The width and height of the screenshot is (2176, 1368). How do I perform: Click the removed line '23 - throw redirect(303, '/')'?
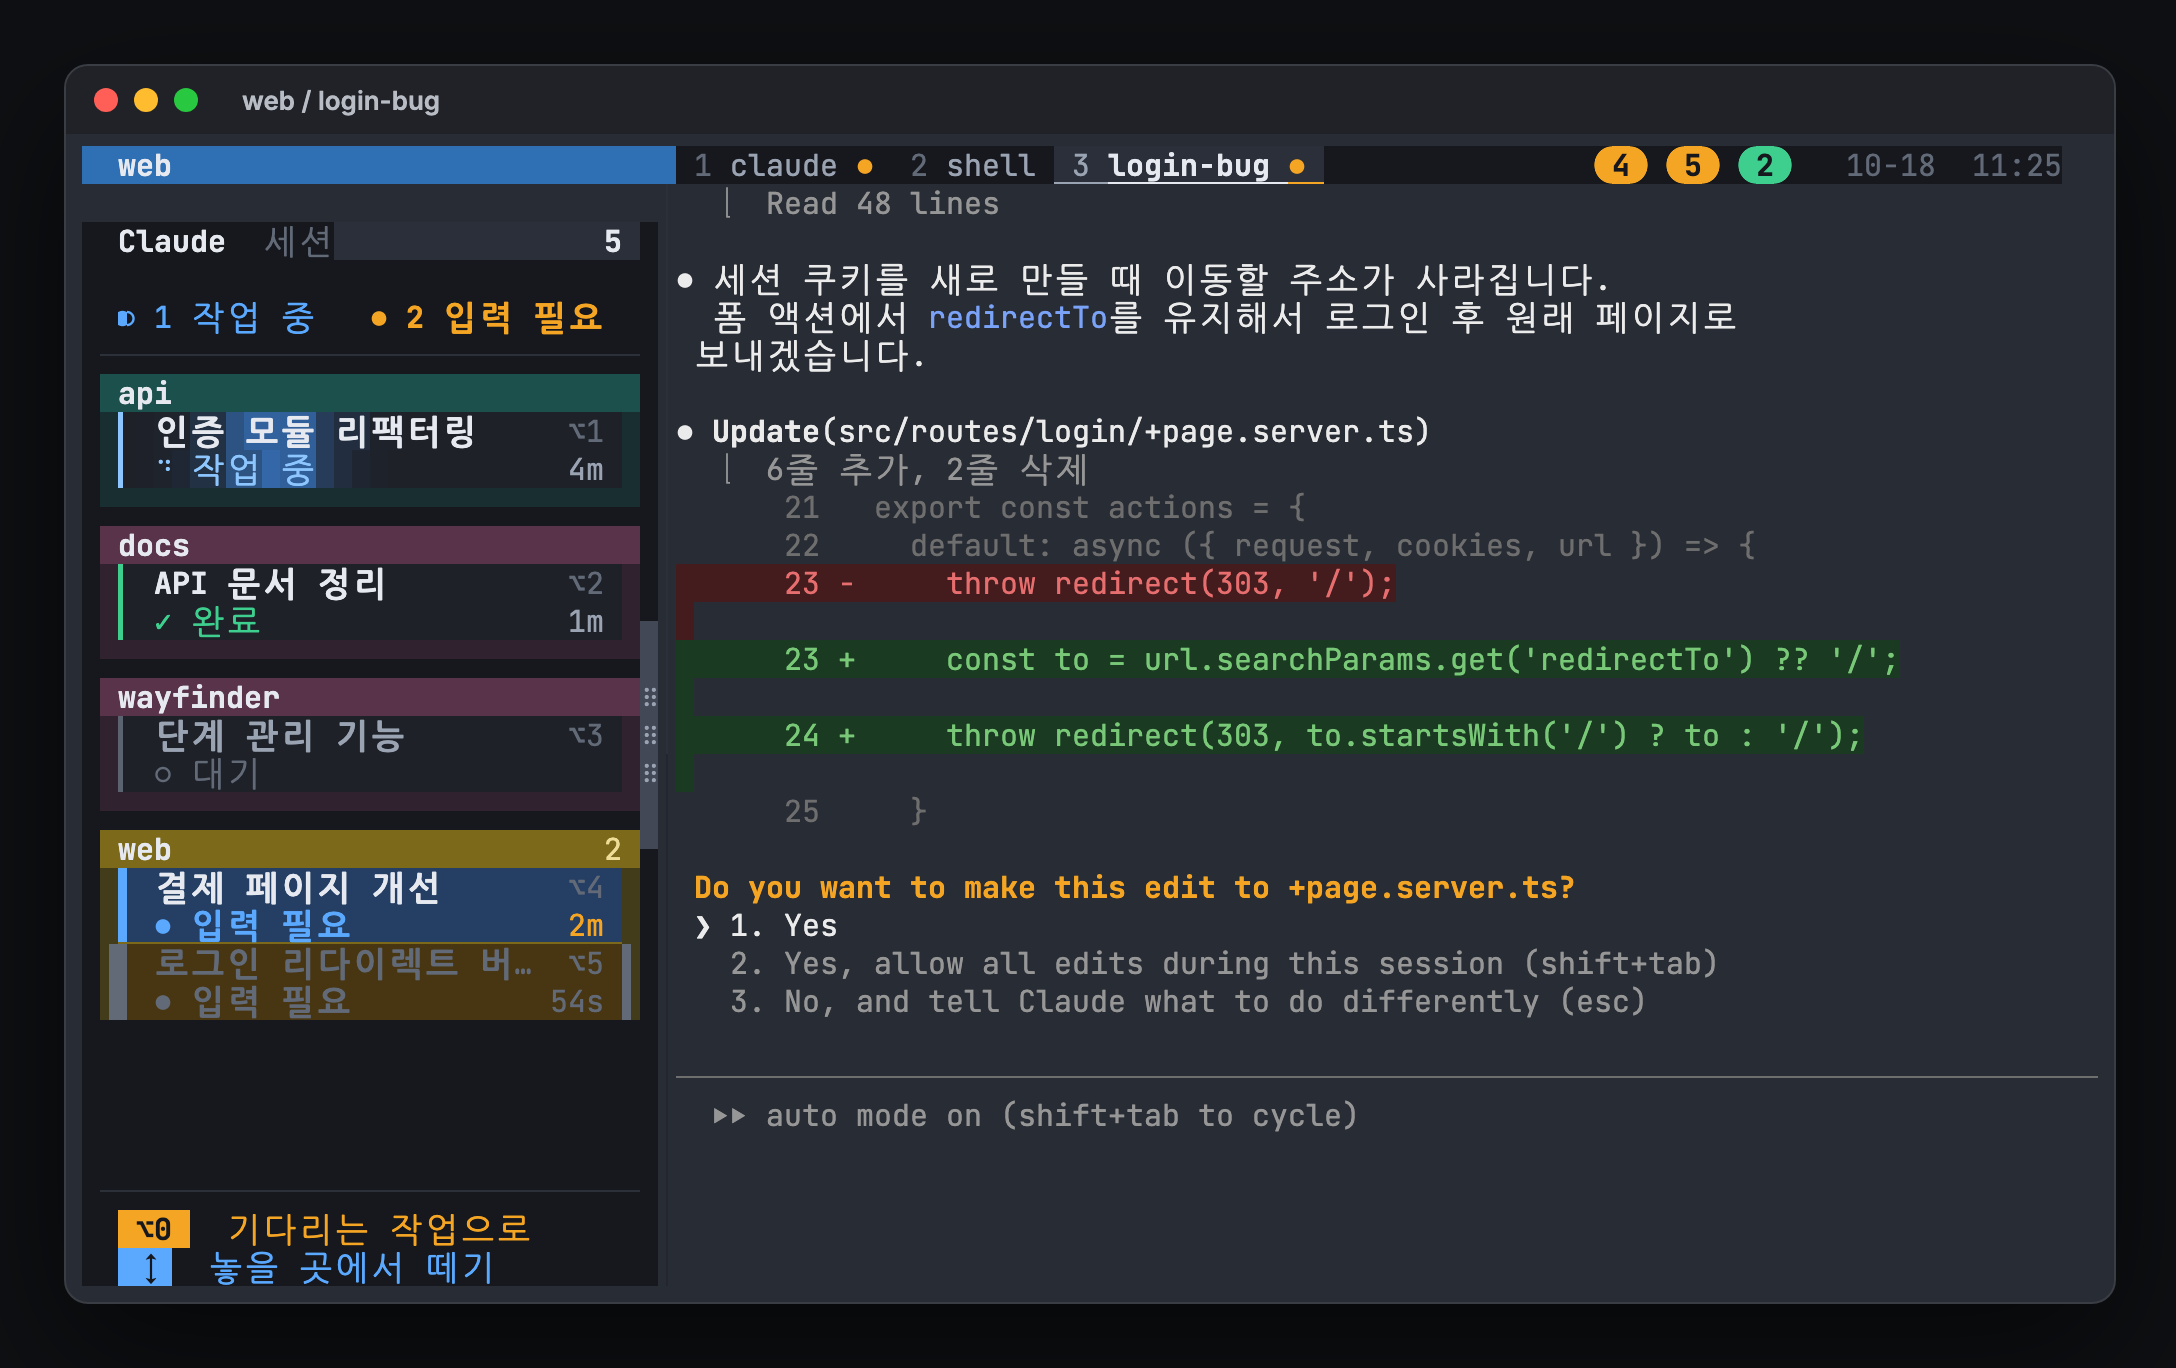[1035, 584]
